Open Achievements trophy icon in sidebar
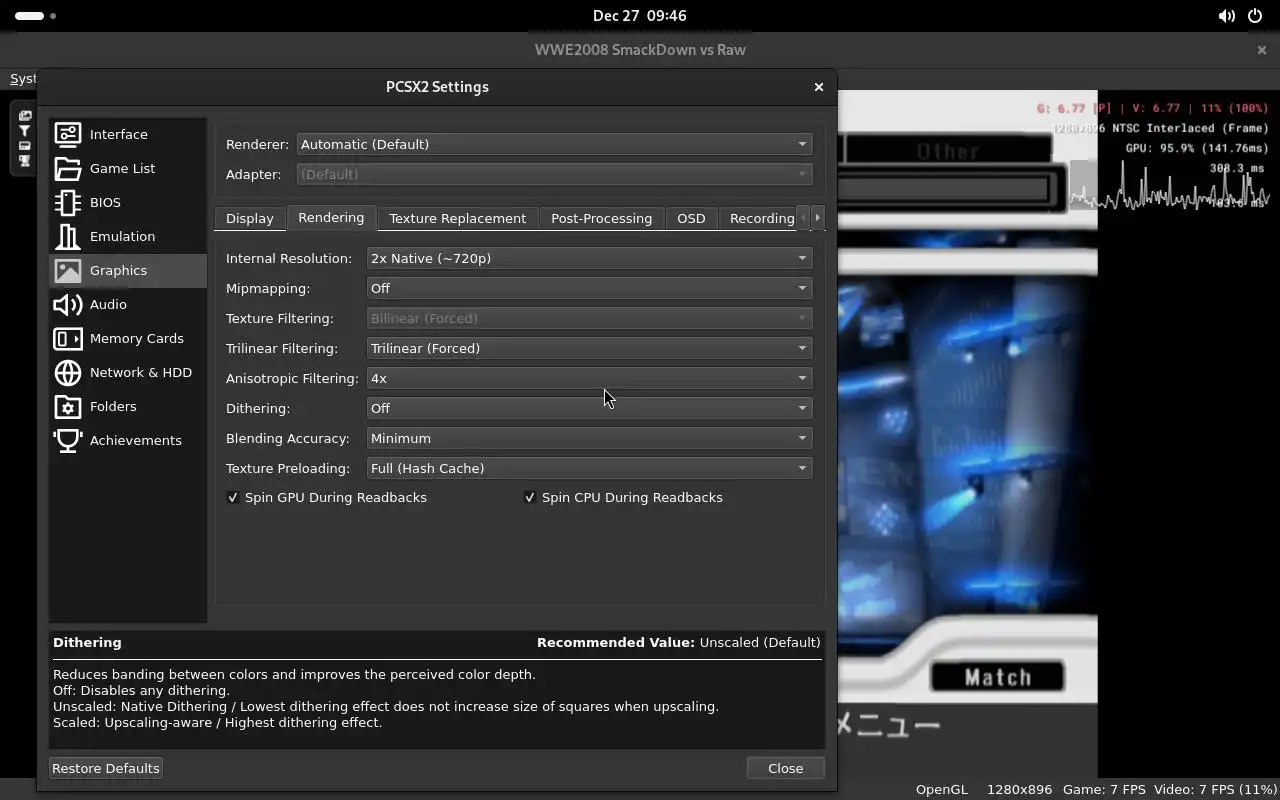This screenshot has width=1280, height=800. tap(68, 440)
